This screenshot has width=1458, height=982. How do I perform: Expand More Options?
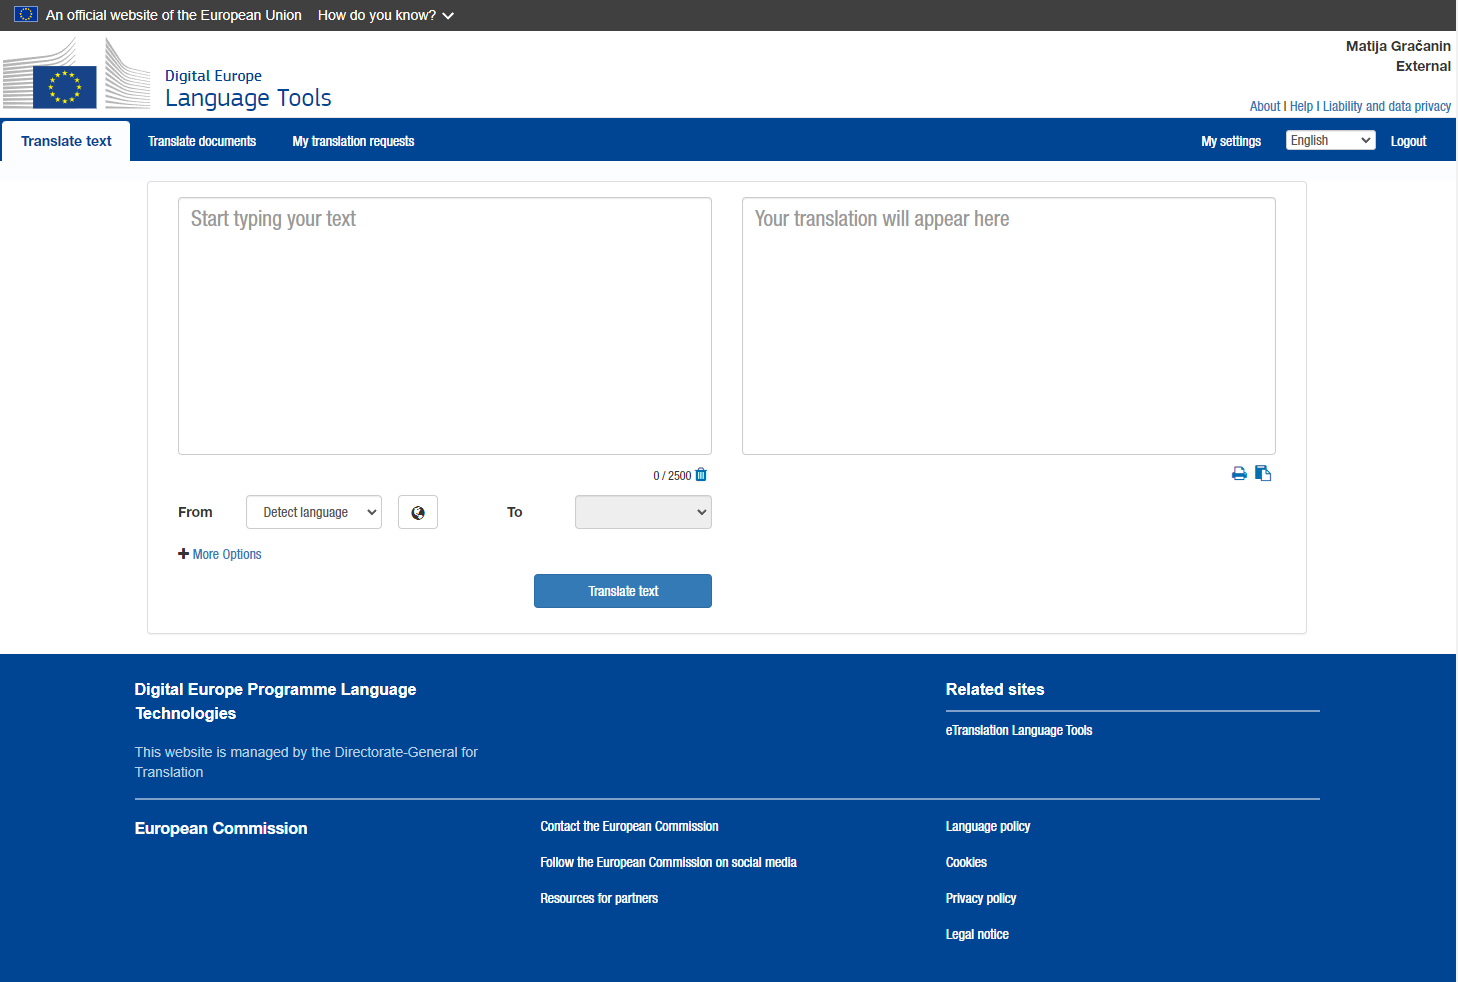tap(220, 554)
